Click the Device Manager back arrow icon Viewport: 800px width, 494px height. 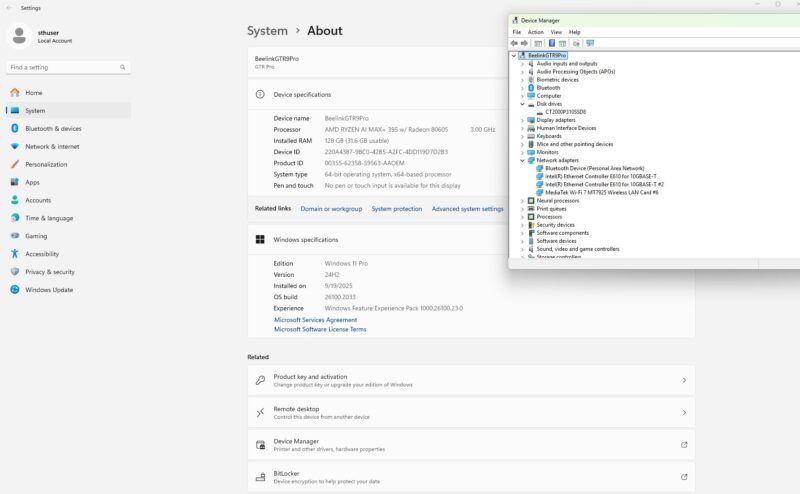(514, 43)
